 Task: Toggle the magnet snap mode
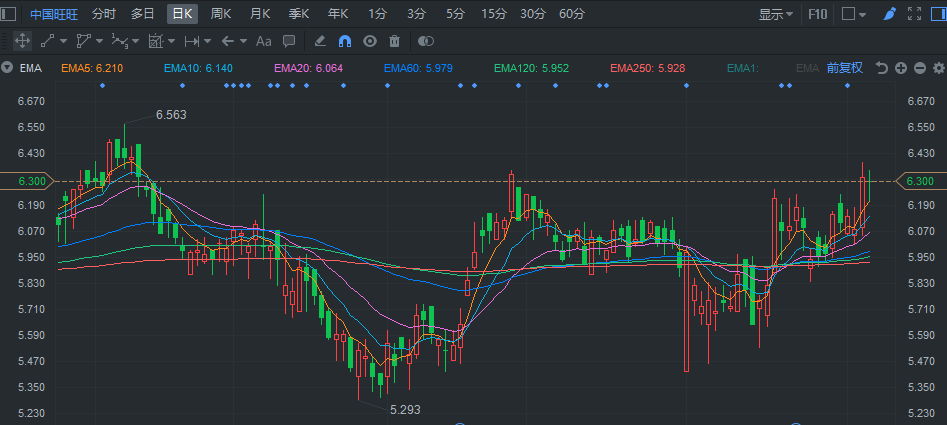pos(345,41)
